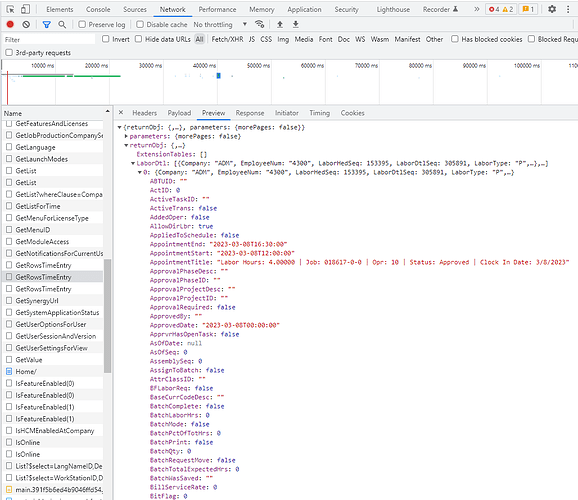Viewport: 578px width, 500px height.
Task: Click the document icon beside Home/
Action: (x=9, y=371)
